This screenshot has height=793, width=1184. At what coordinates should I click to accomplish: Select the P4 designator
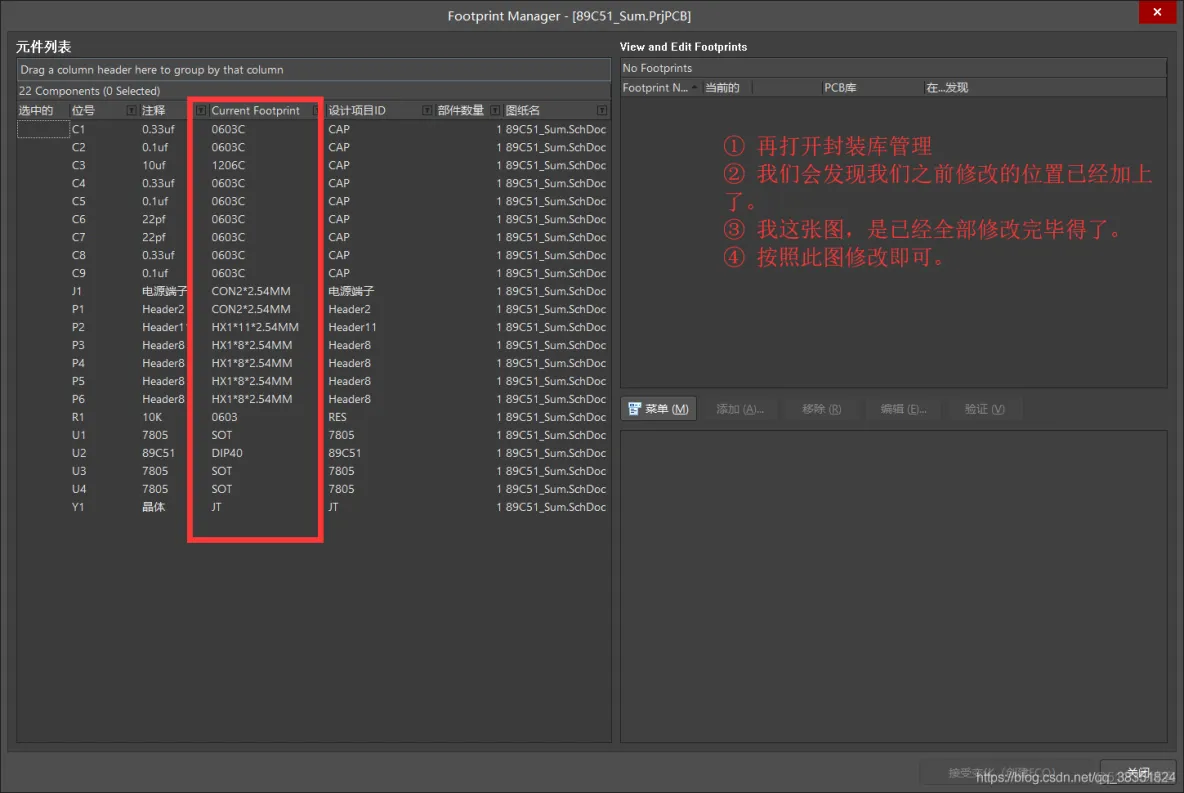tap(79, 363)
